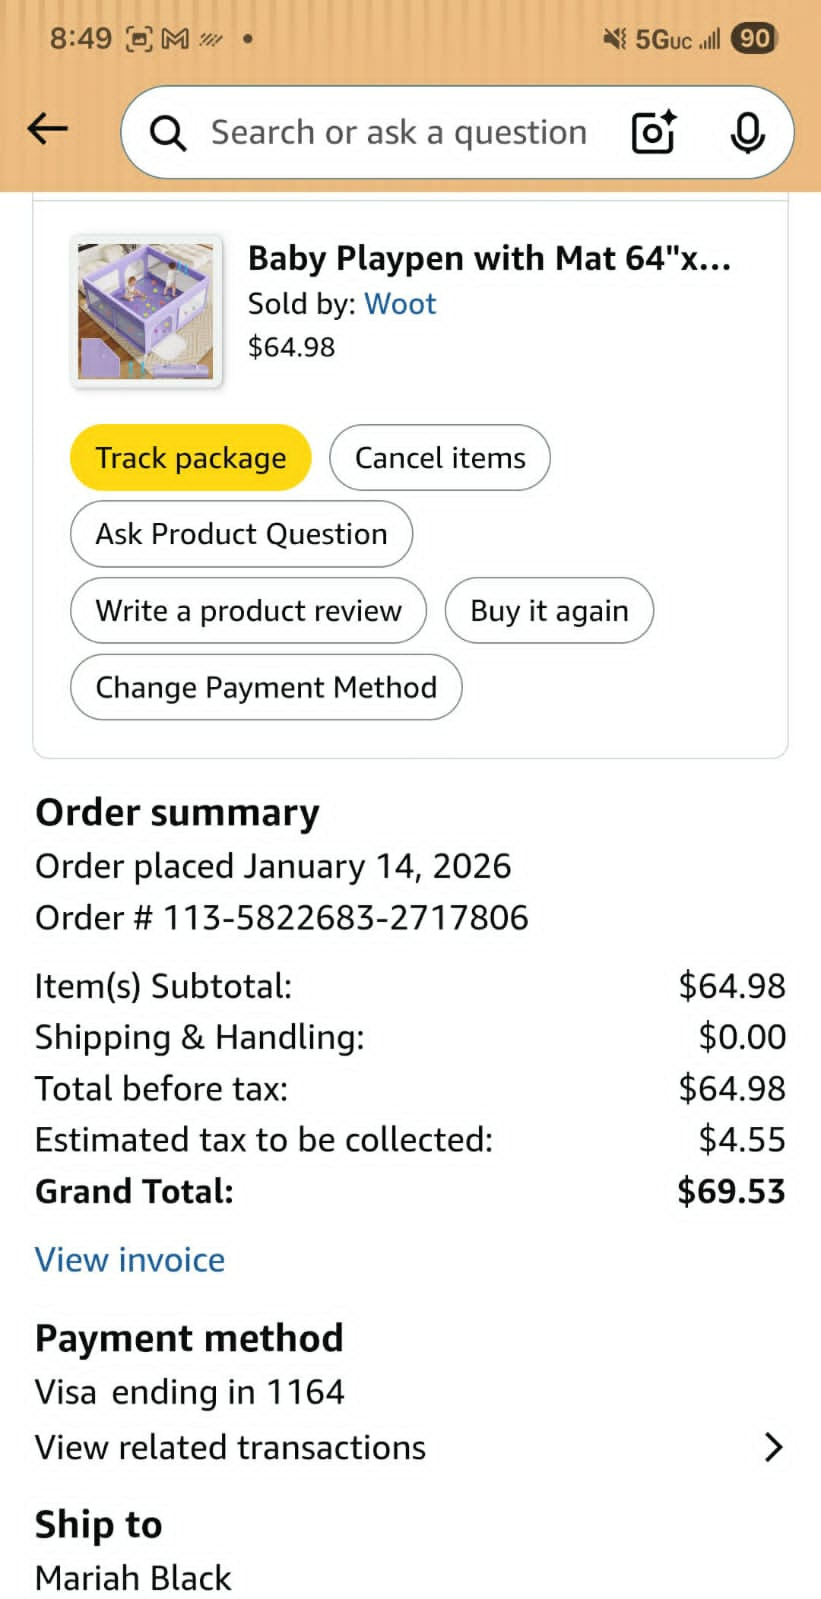Tap the screenshot notification status icon
This screenshot has height=1599, width=821.
(139, 39)
